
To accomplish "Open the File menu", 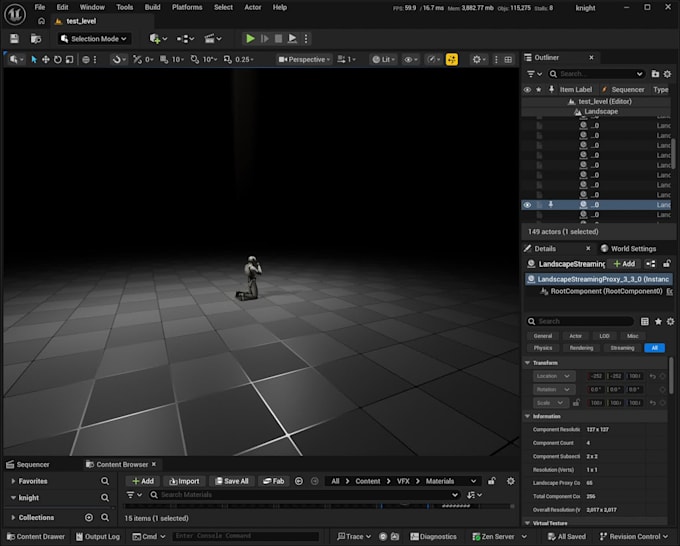I will click(40, 7).
